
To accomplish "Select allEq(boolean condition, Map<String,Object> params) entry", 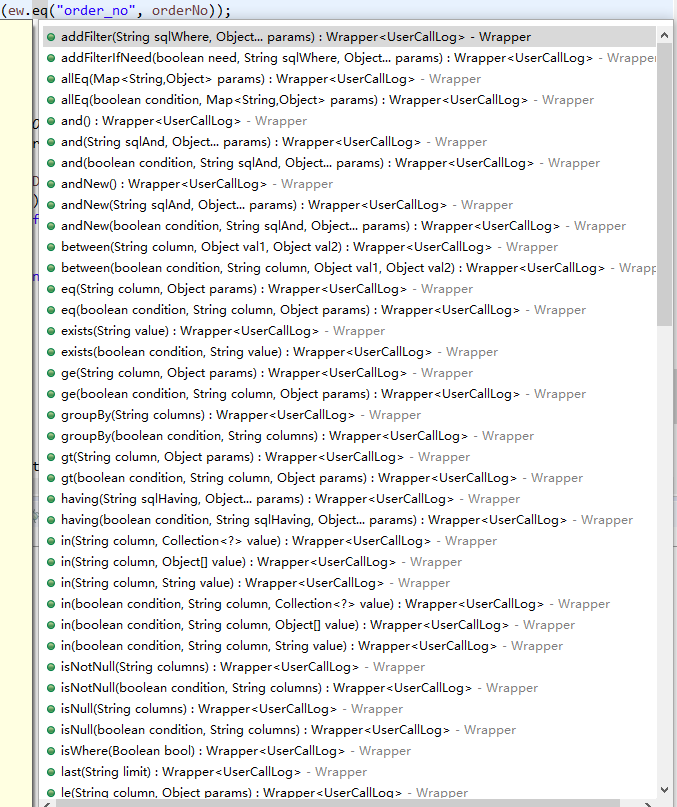I will click(349, 100).
